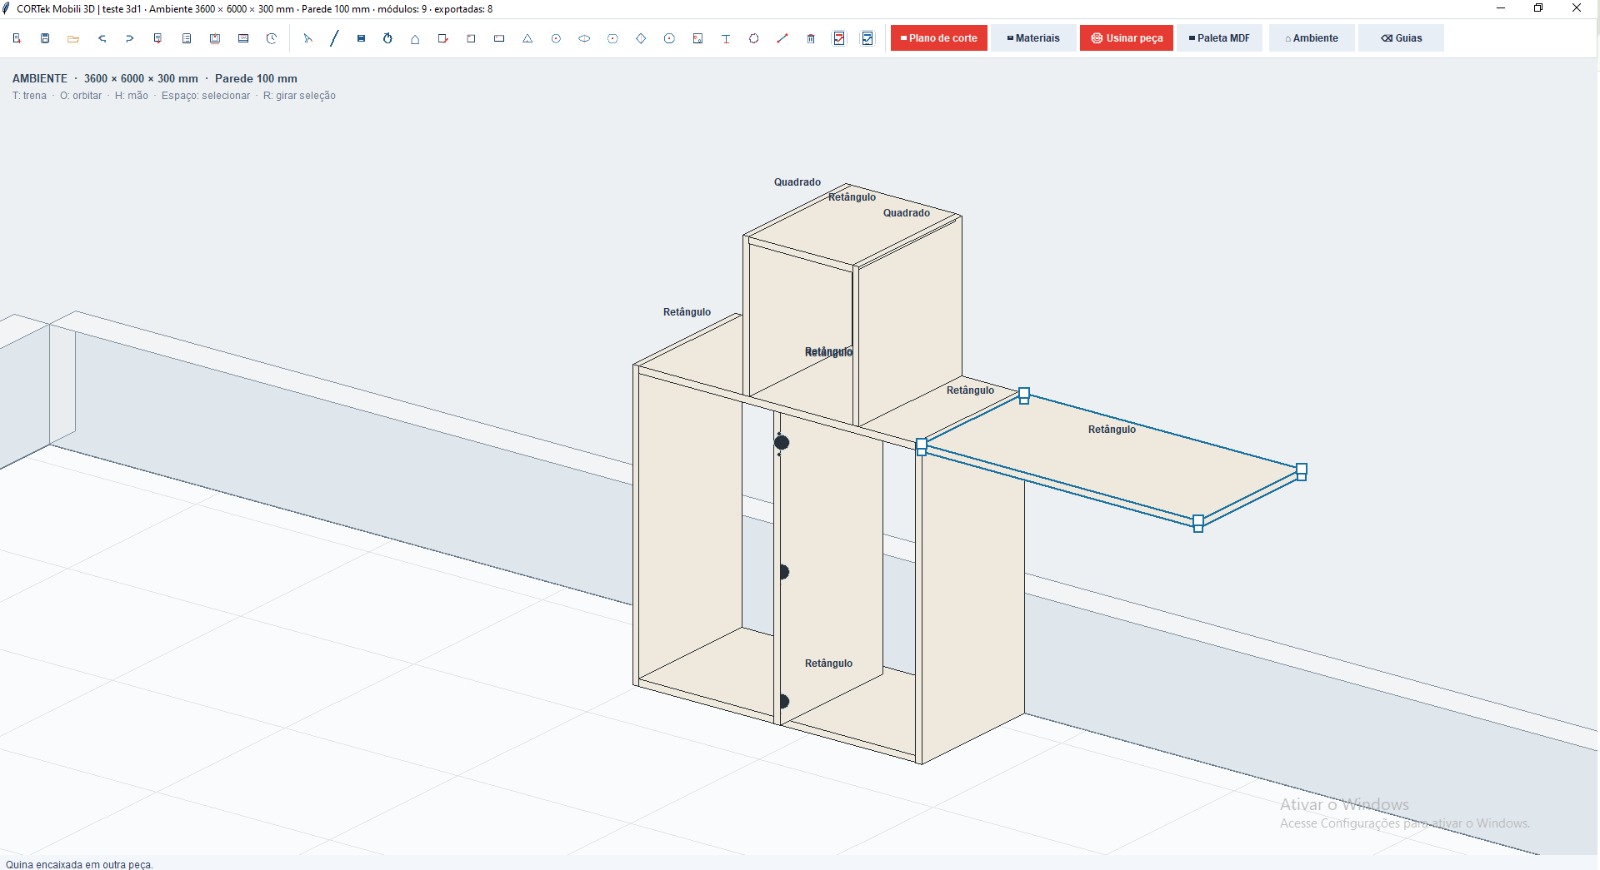Viewport: 1600px width, 870px height.
Task: Redo the last action
Action: pyautogui.click(x=130, y=38)
